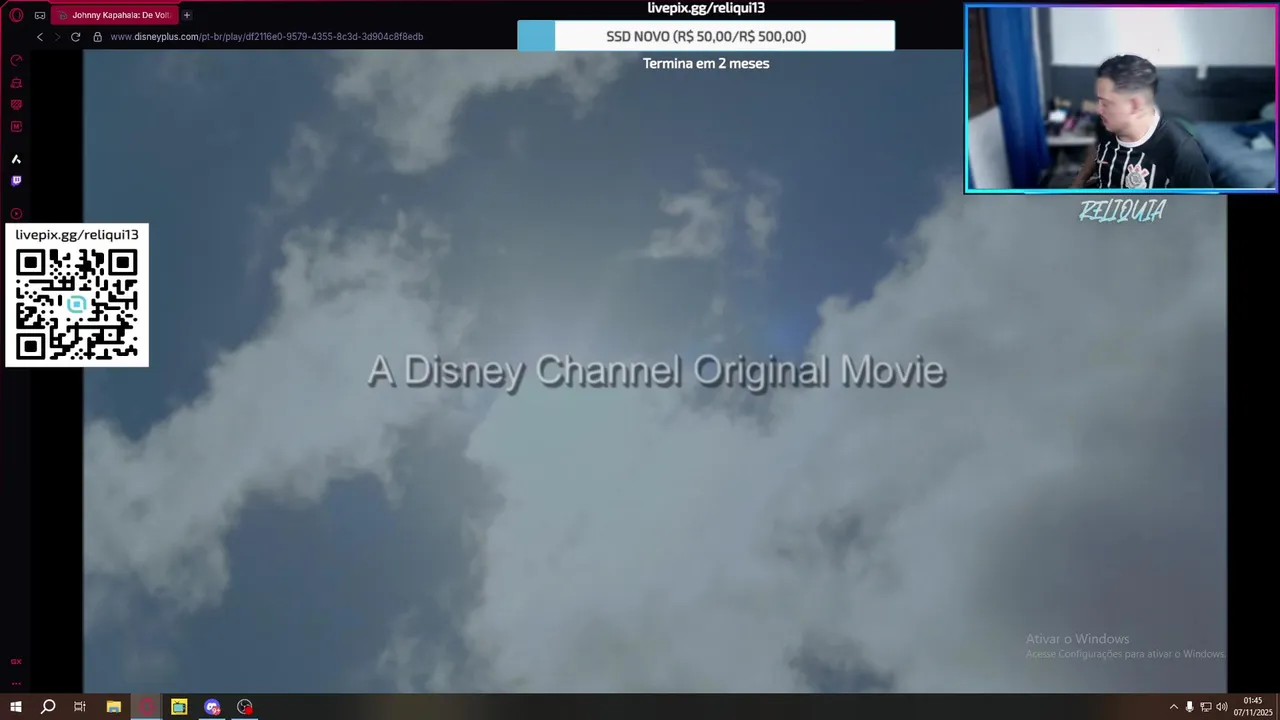
Task: Open GX Cleaner in sidebar
Action: point(16,83)
